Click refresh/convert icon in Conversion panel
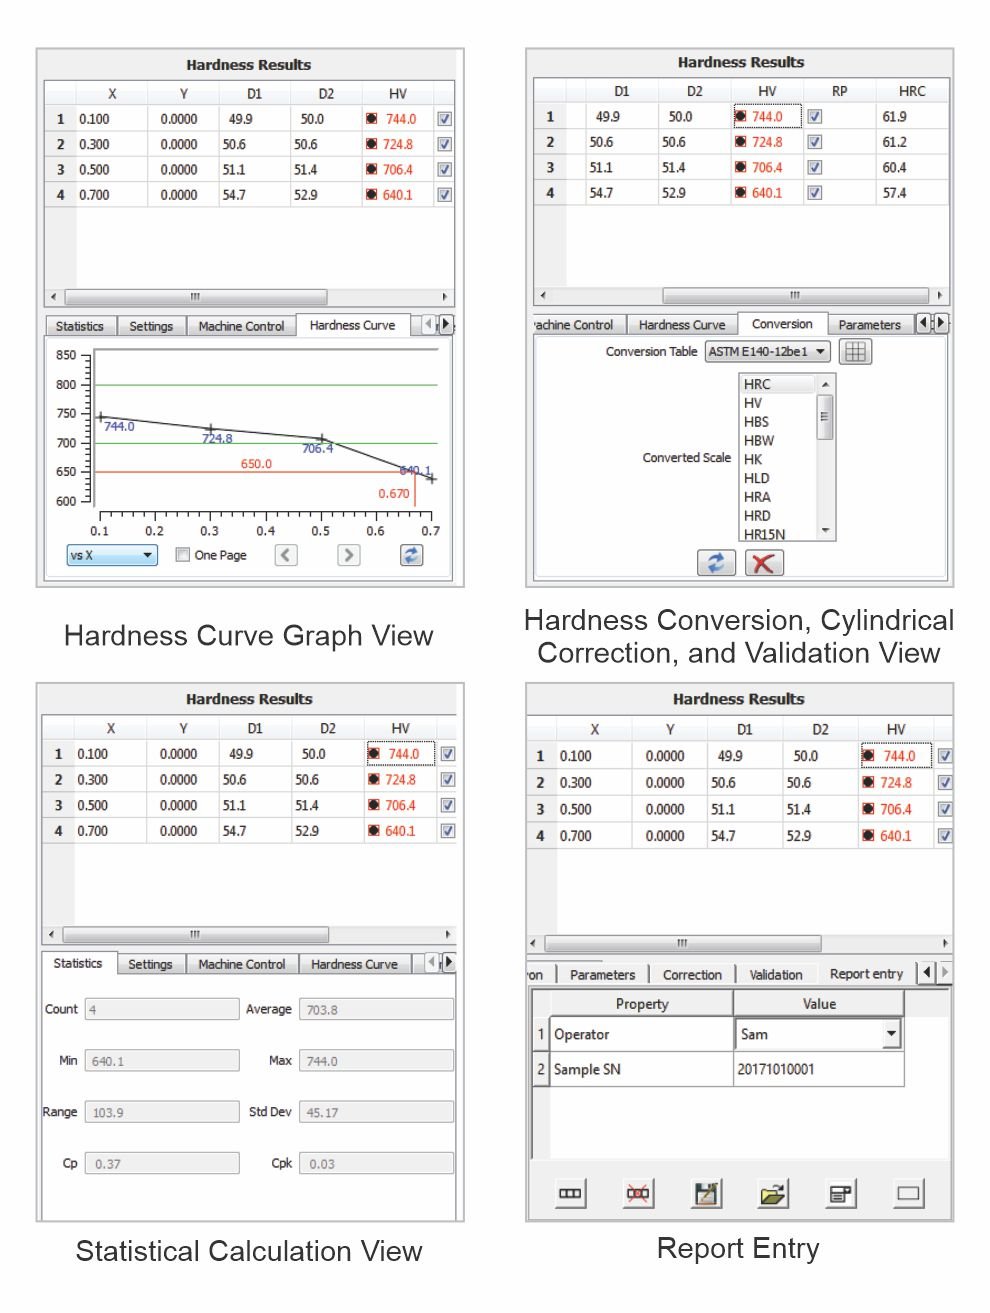The image size is (990, 1313). pyautogui.click(x=716, y=563)
